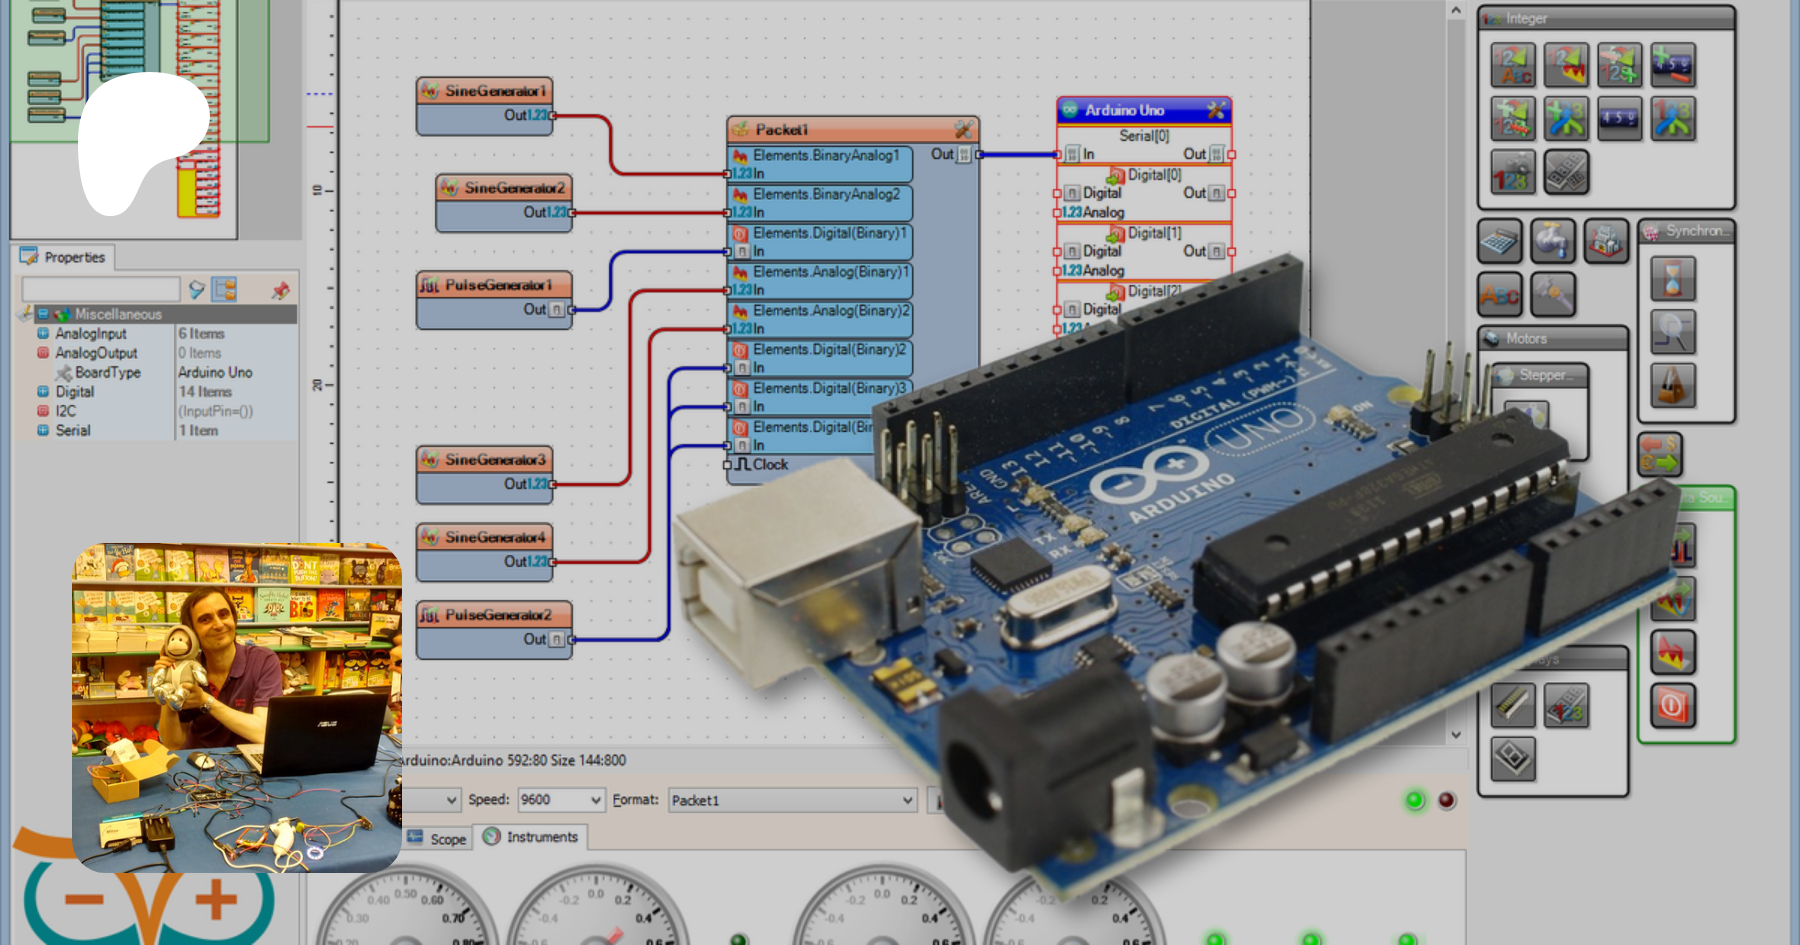1800x945 pixels.
Task: Collapse the Miscellaneous property category
Action: pyautogui.click(x=43, y=314)
